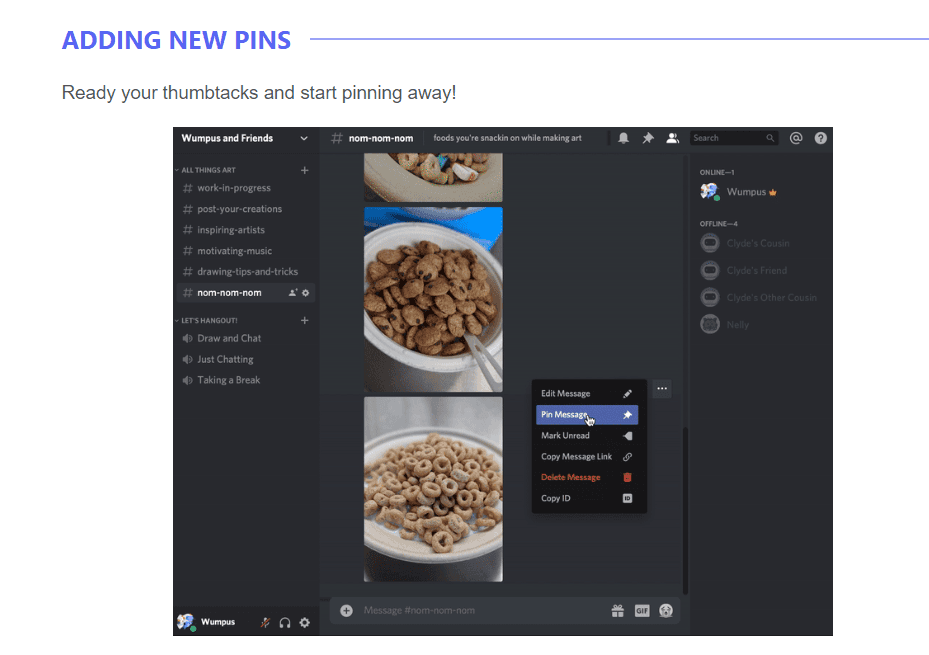This screenshot has height=655, width=929.
Task: Click the gift Nitro icon
Action: tap(619, 610)
